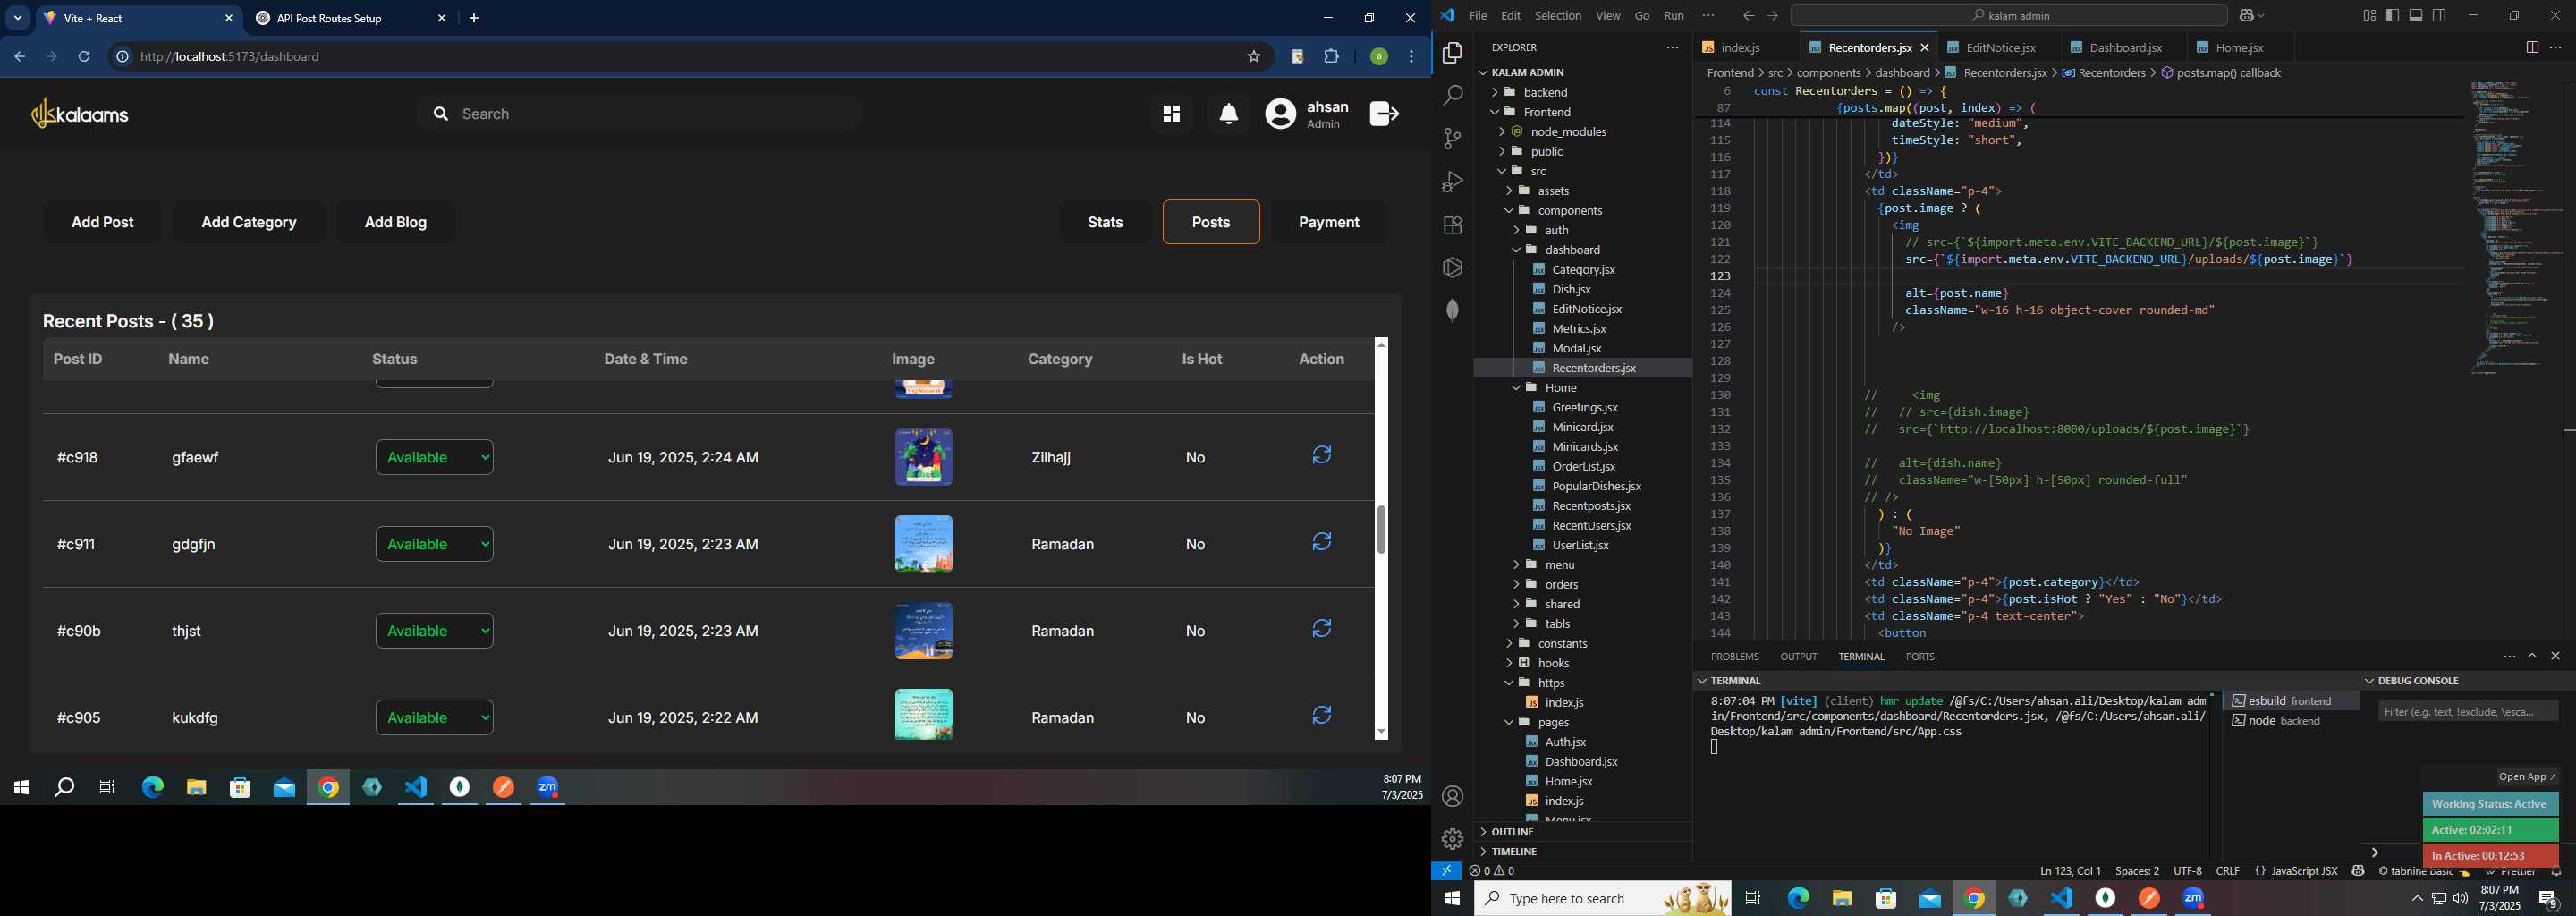
Task: Switch to the PROBLEMS panel tab
Action: click(x=1734, y=657)
